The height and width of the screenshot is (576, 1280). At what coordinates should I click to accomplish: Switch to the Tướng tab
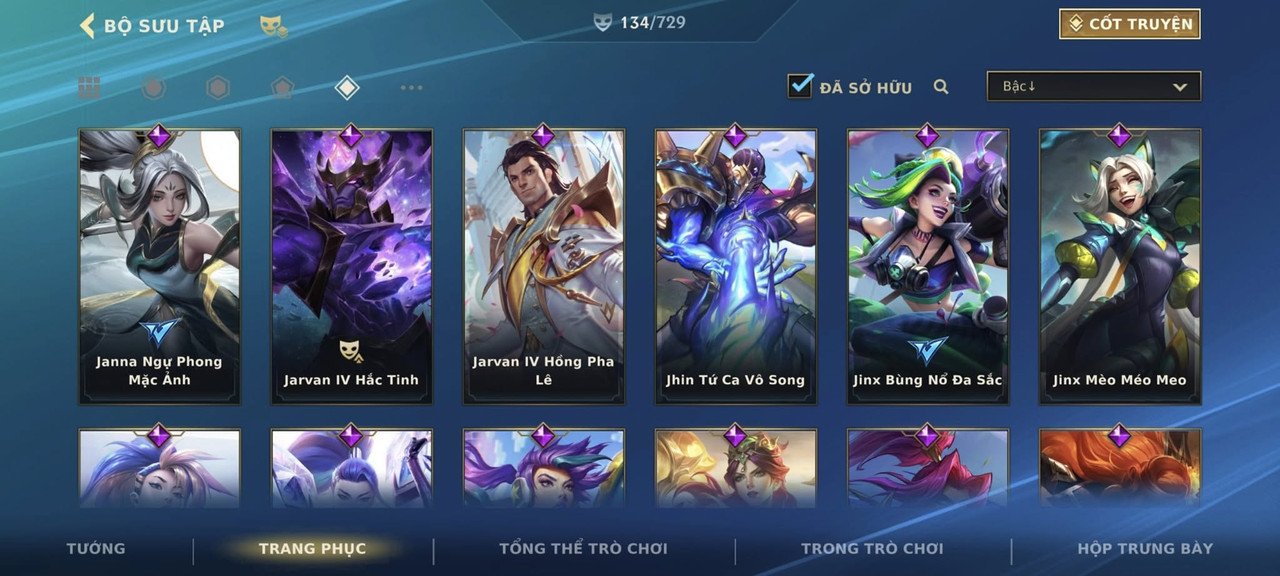[x=96, y=548]
